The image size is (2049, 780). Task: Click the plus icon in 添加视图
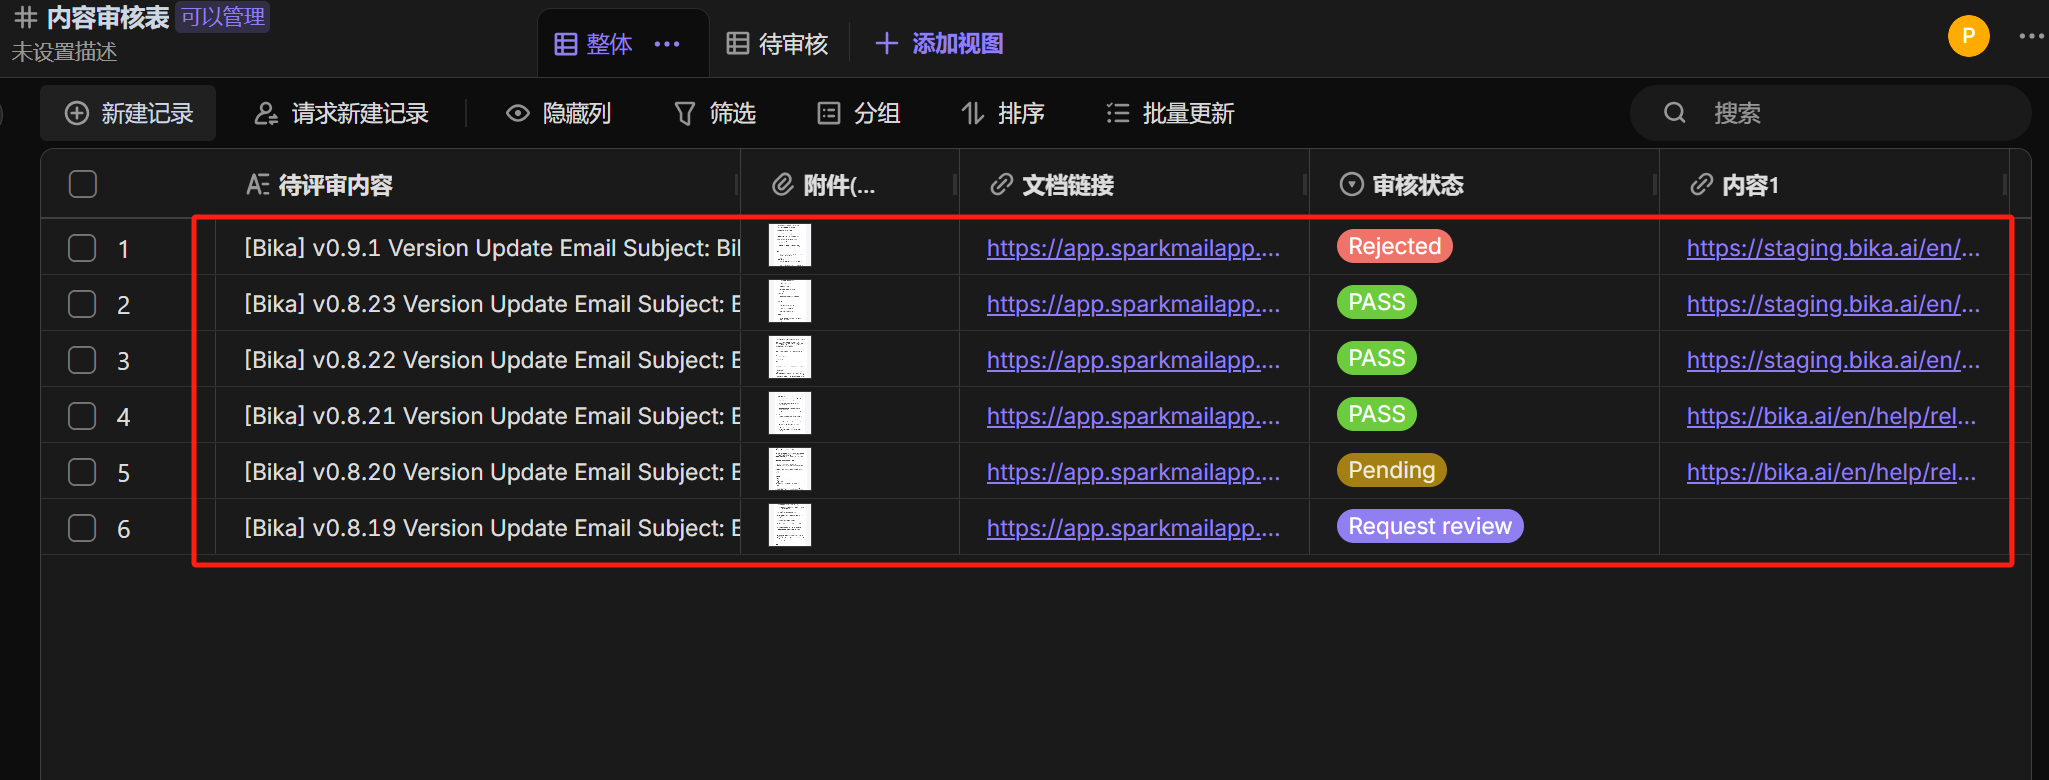tap(886, 43)
